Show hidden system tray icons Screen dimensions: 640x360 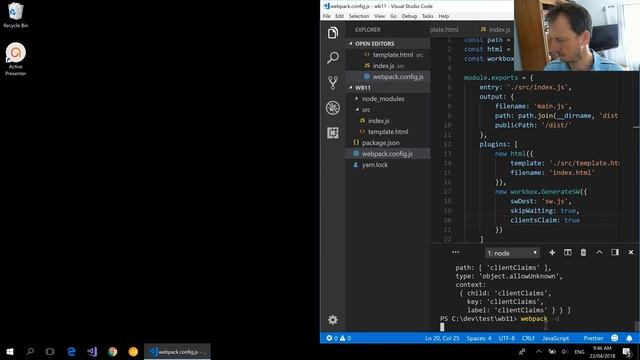tap(538, 351)
